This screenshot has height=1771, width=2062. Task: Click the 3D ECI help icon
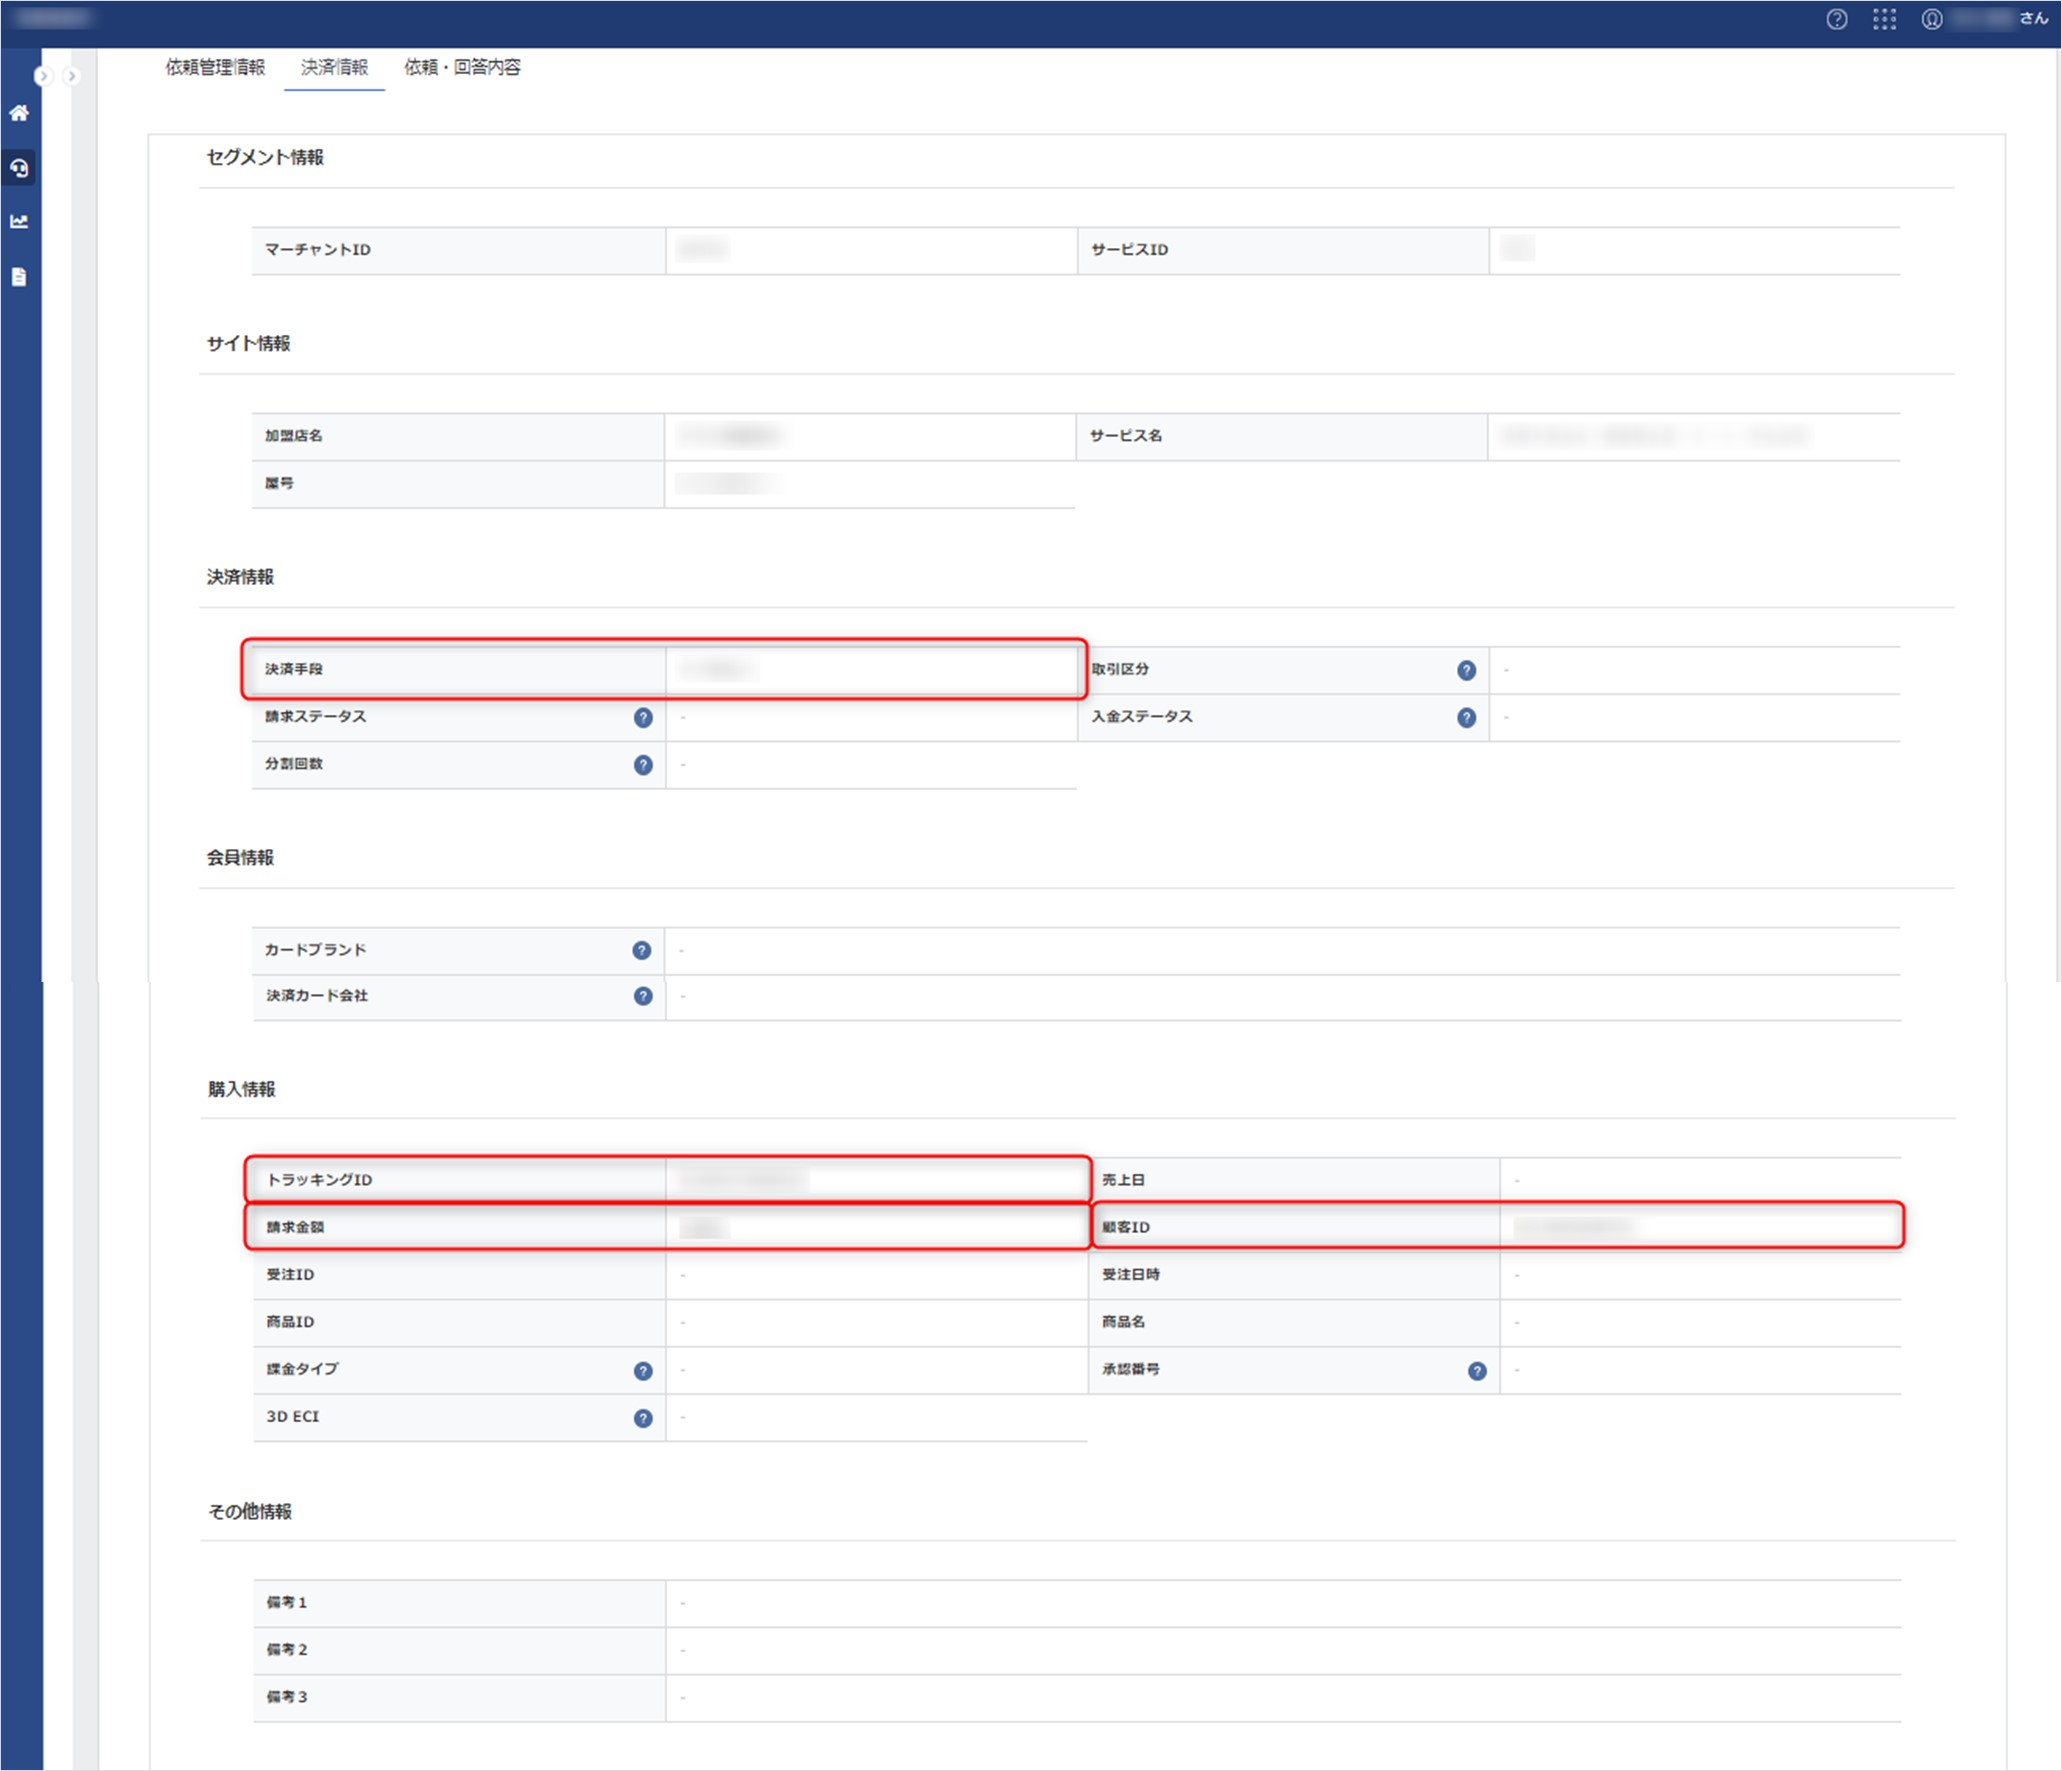(643, 1417)
